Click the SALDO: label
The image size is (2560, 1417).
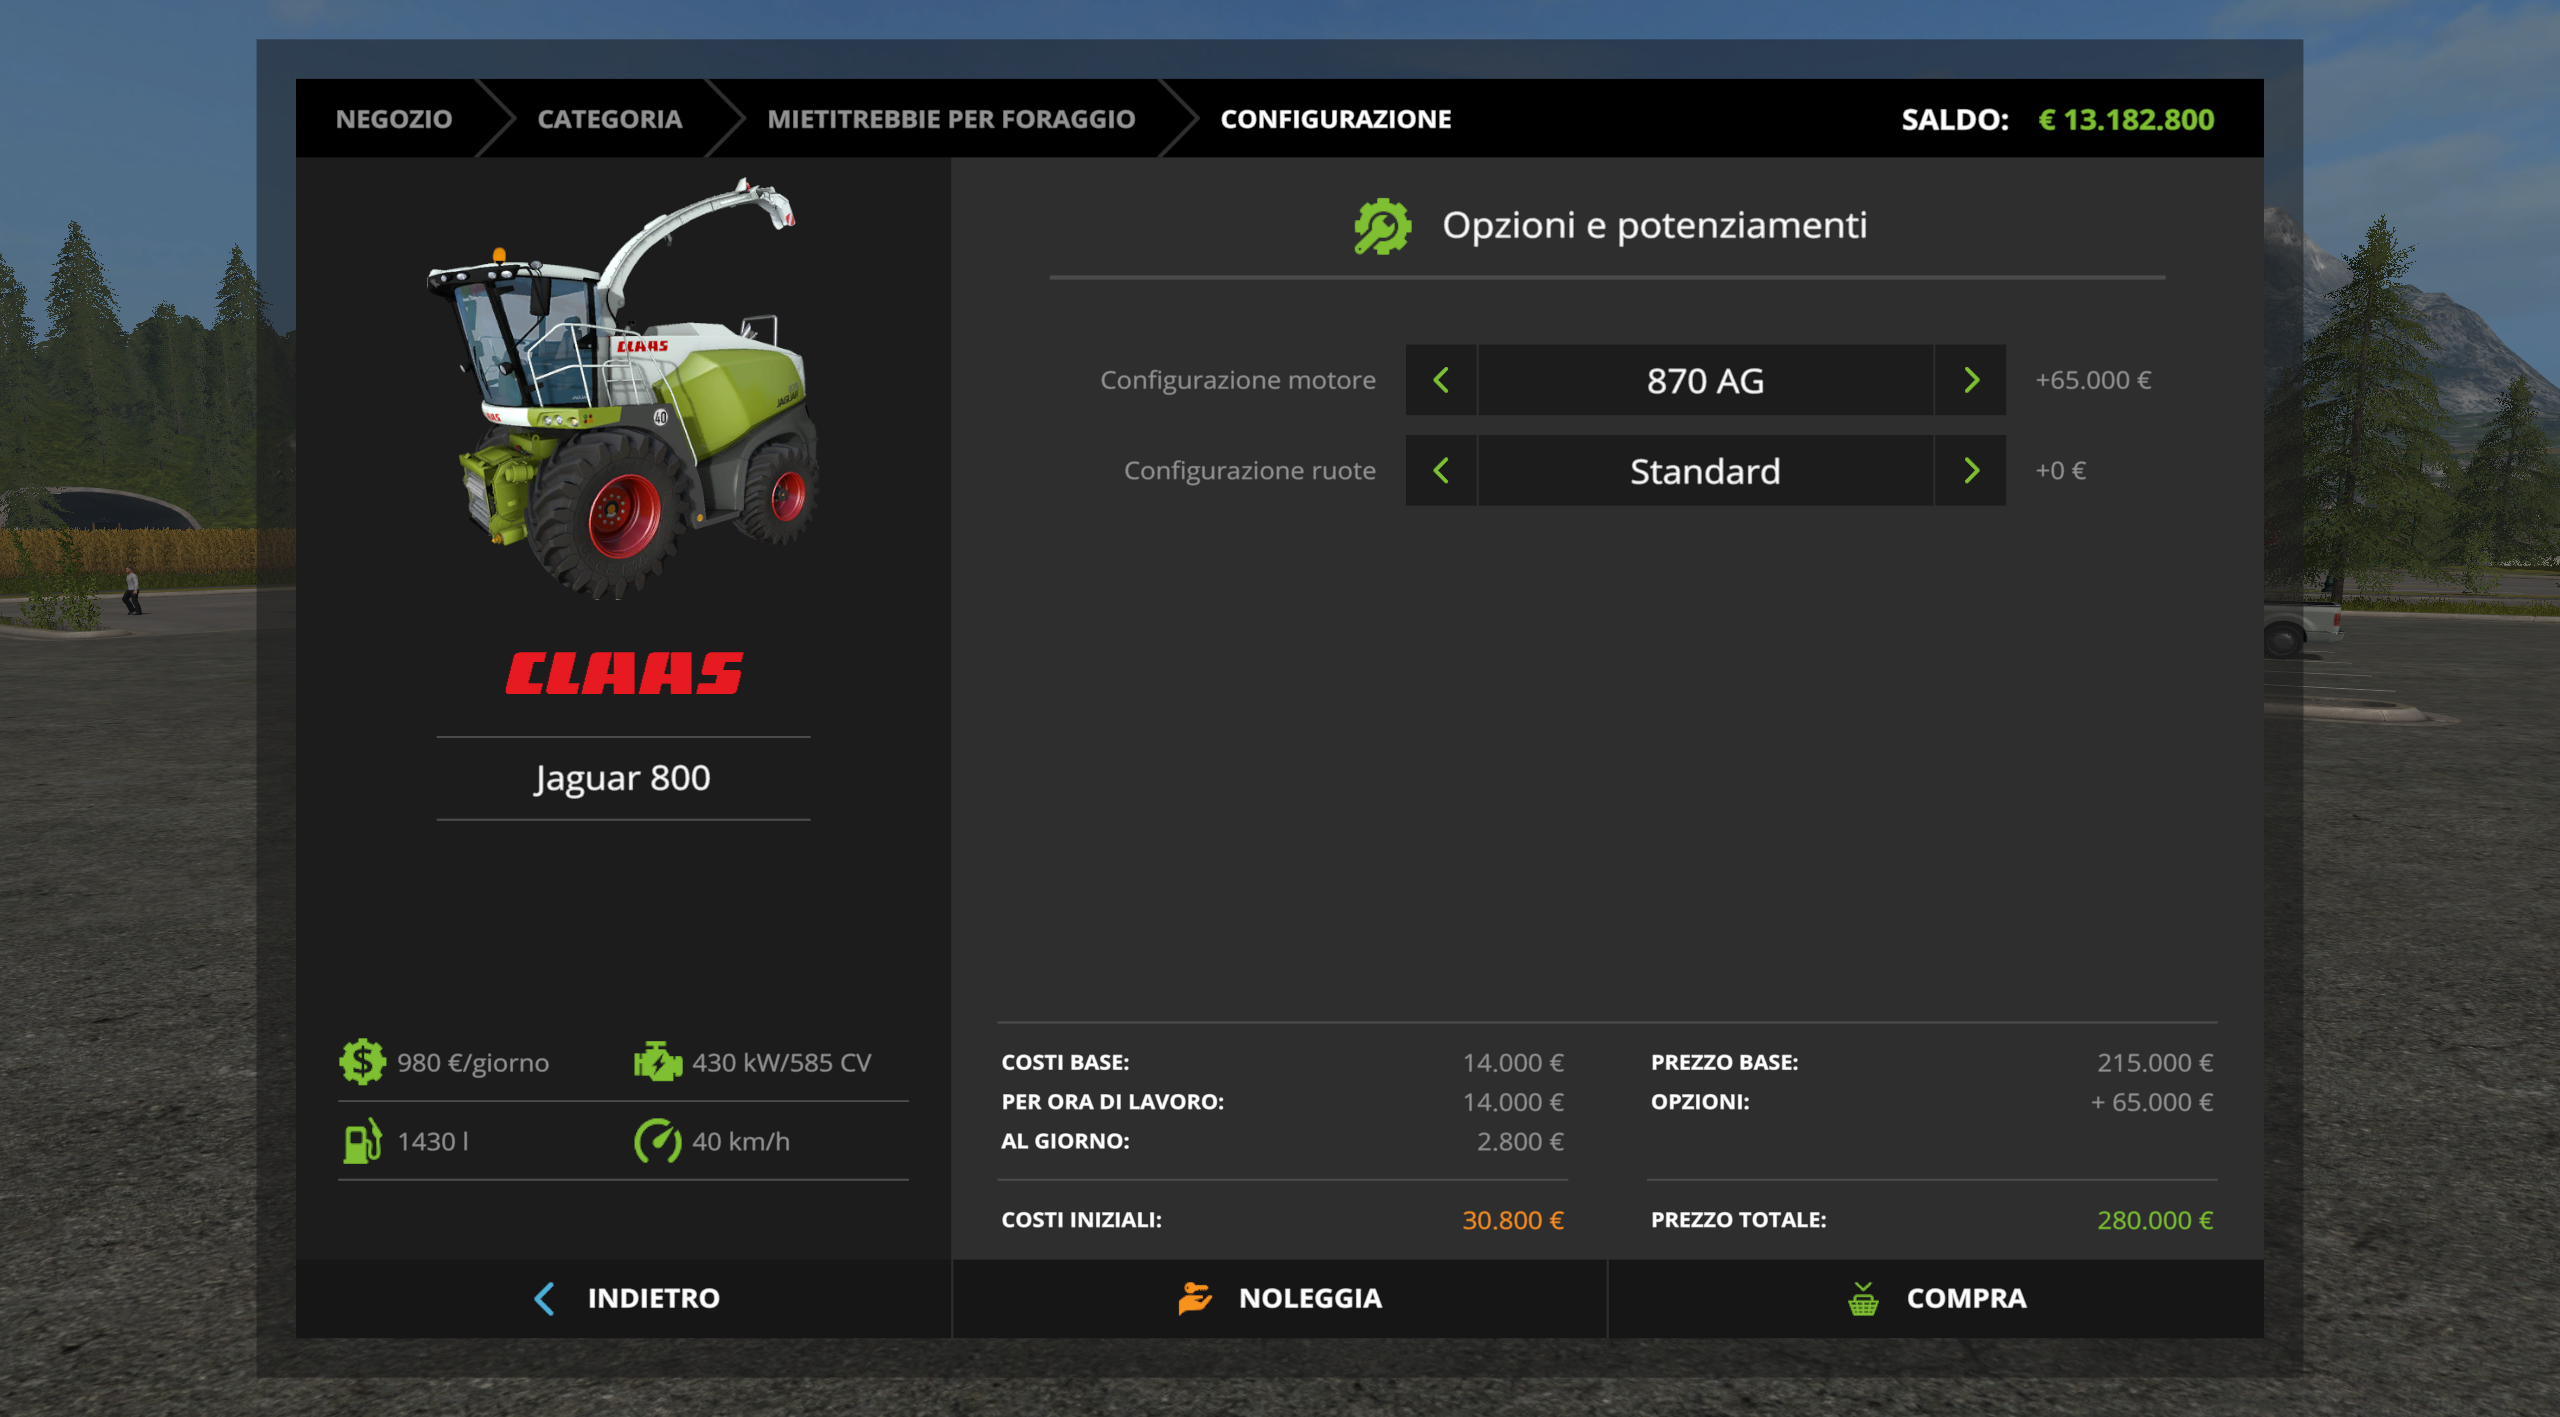pos(1955,120)
